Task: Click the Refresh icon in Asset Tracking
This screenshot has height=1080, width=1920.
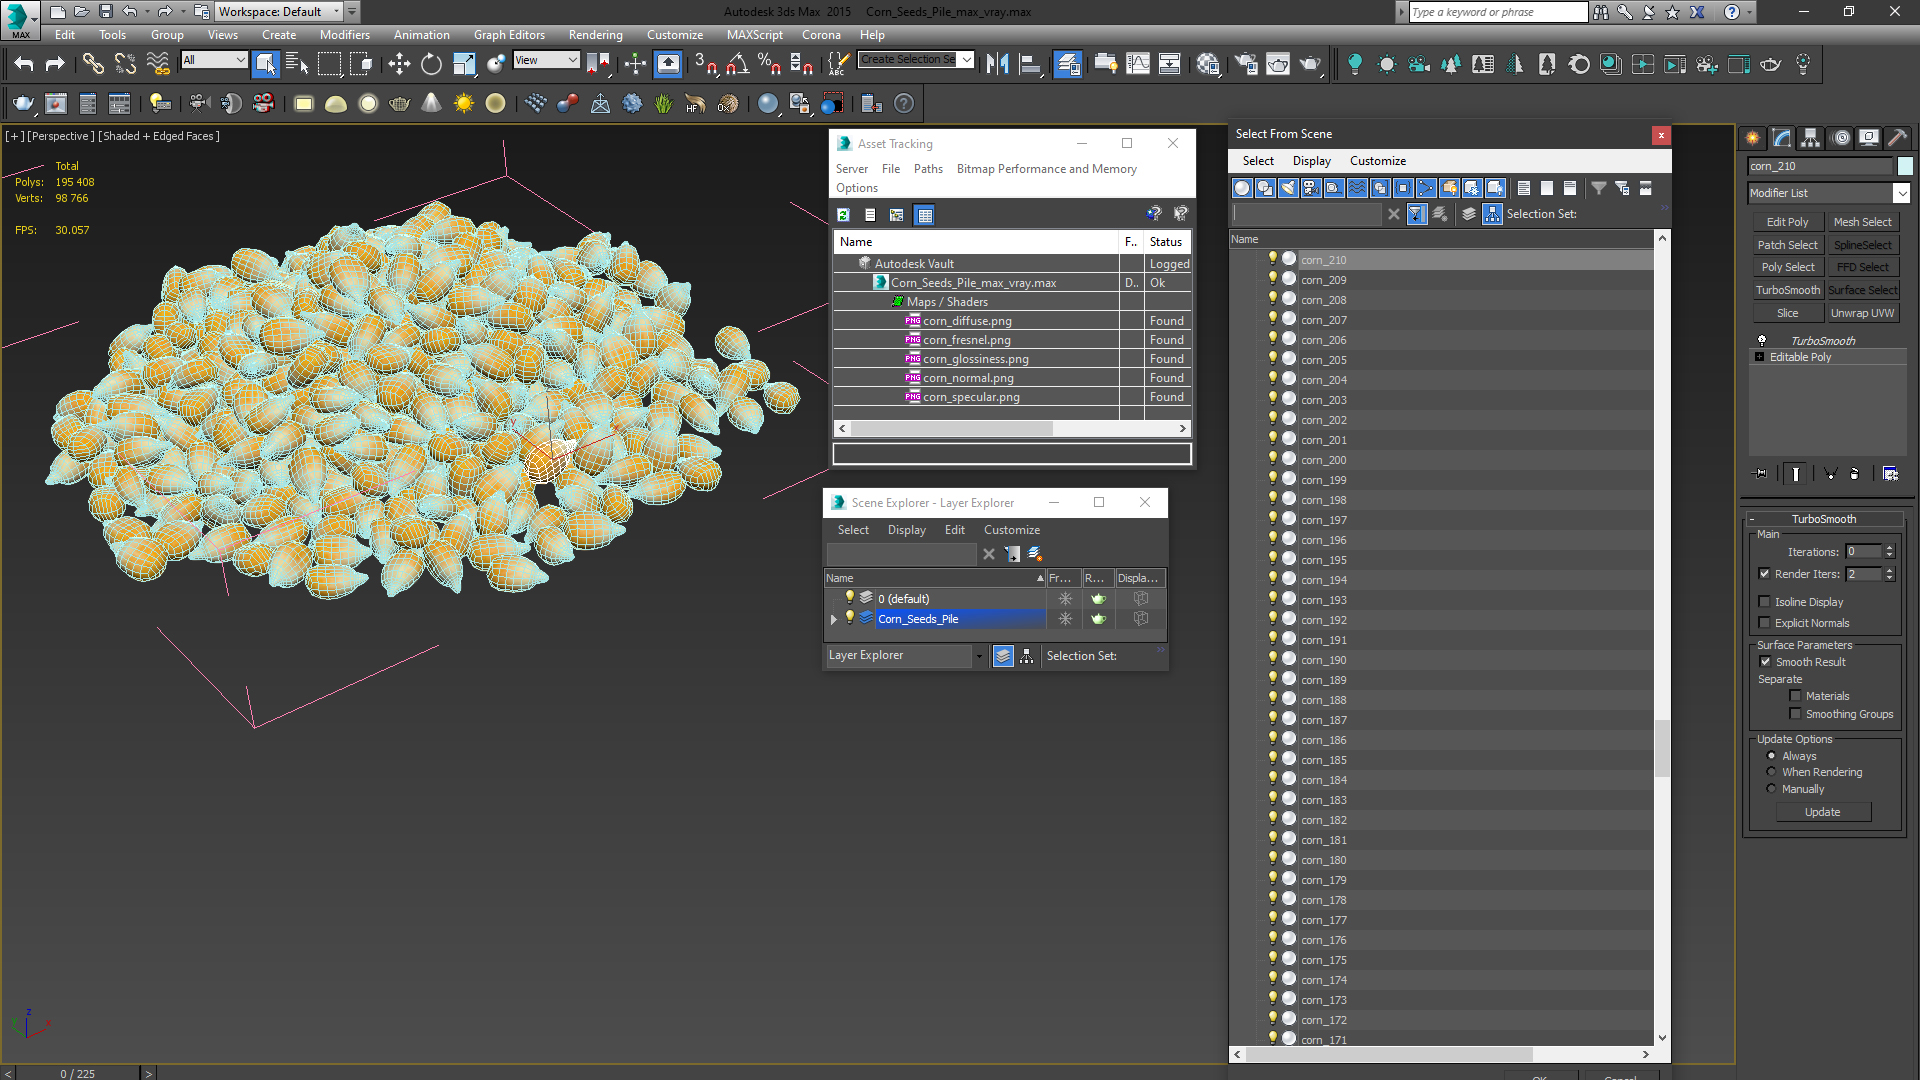Action: (x=843, y=215)
